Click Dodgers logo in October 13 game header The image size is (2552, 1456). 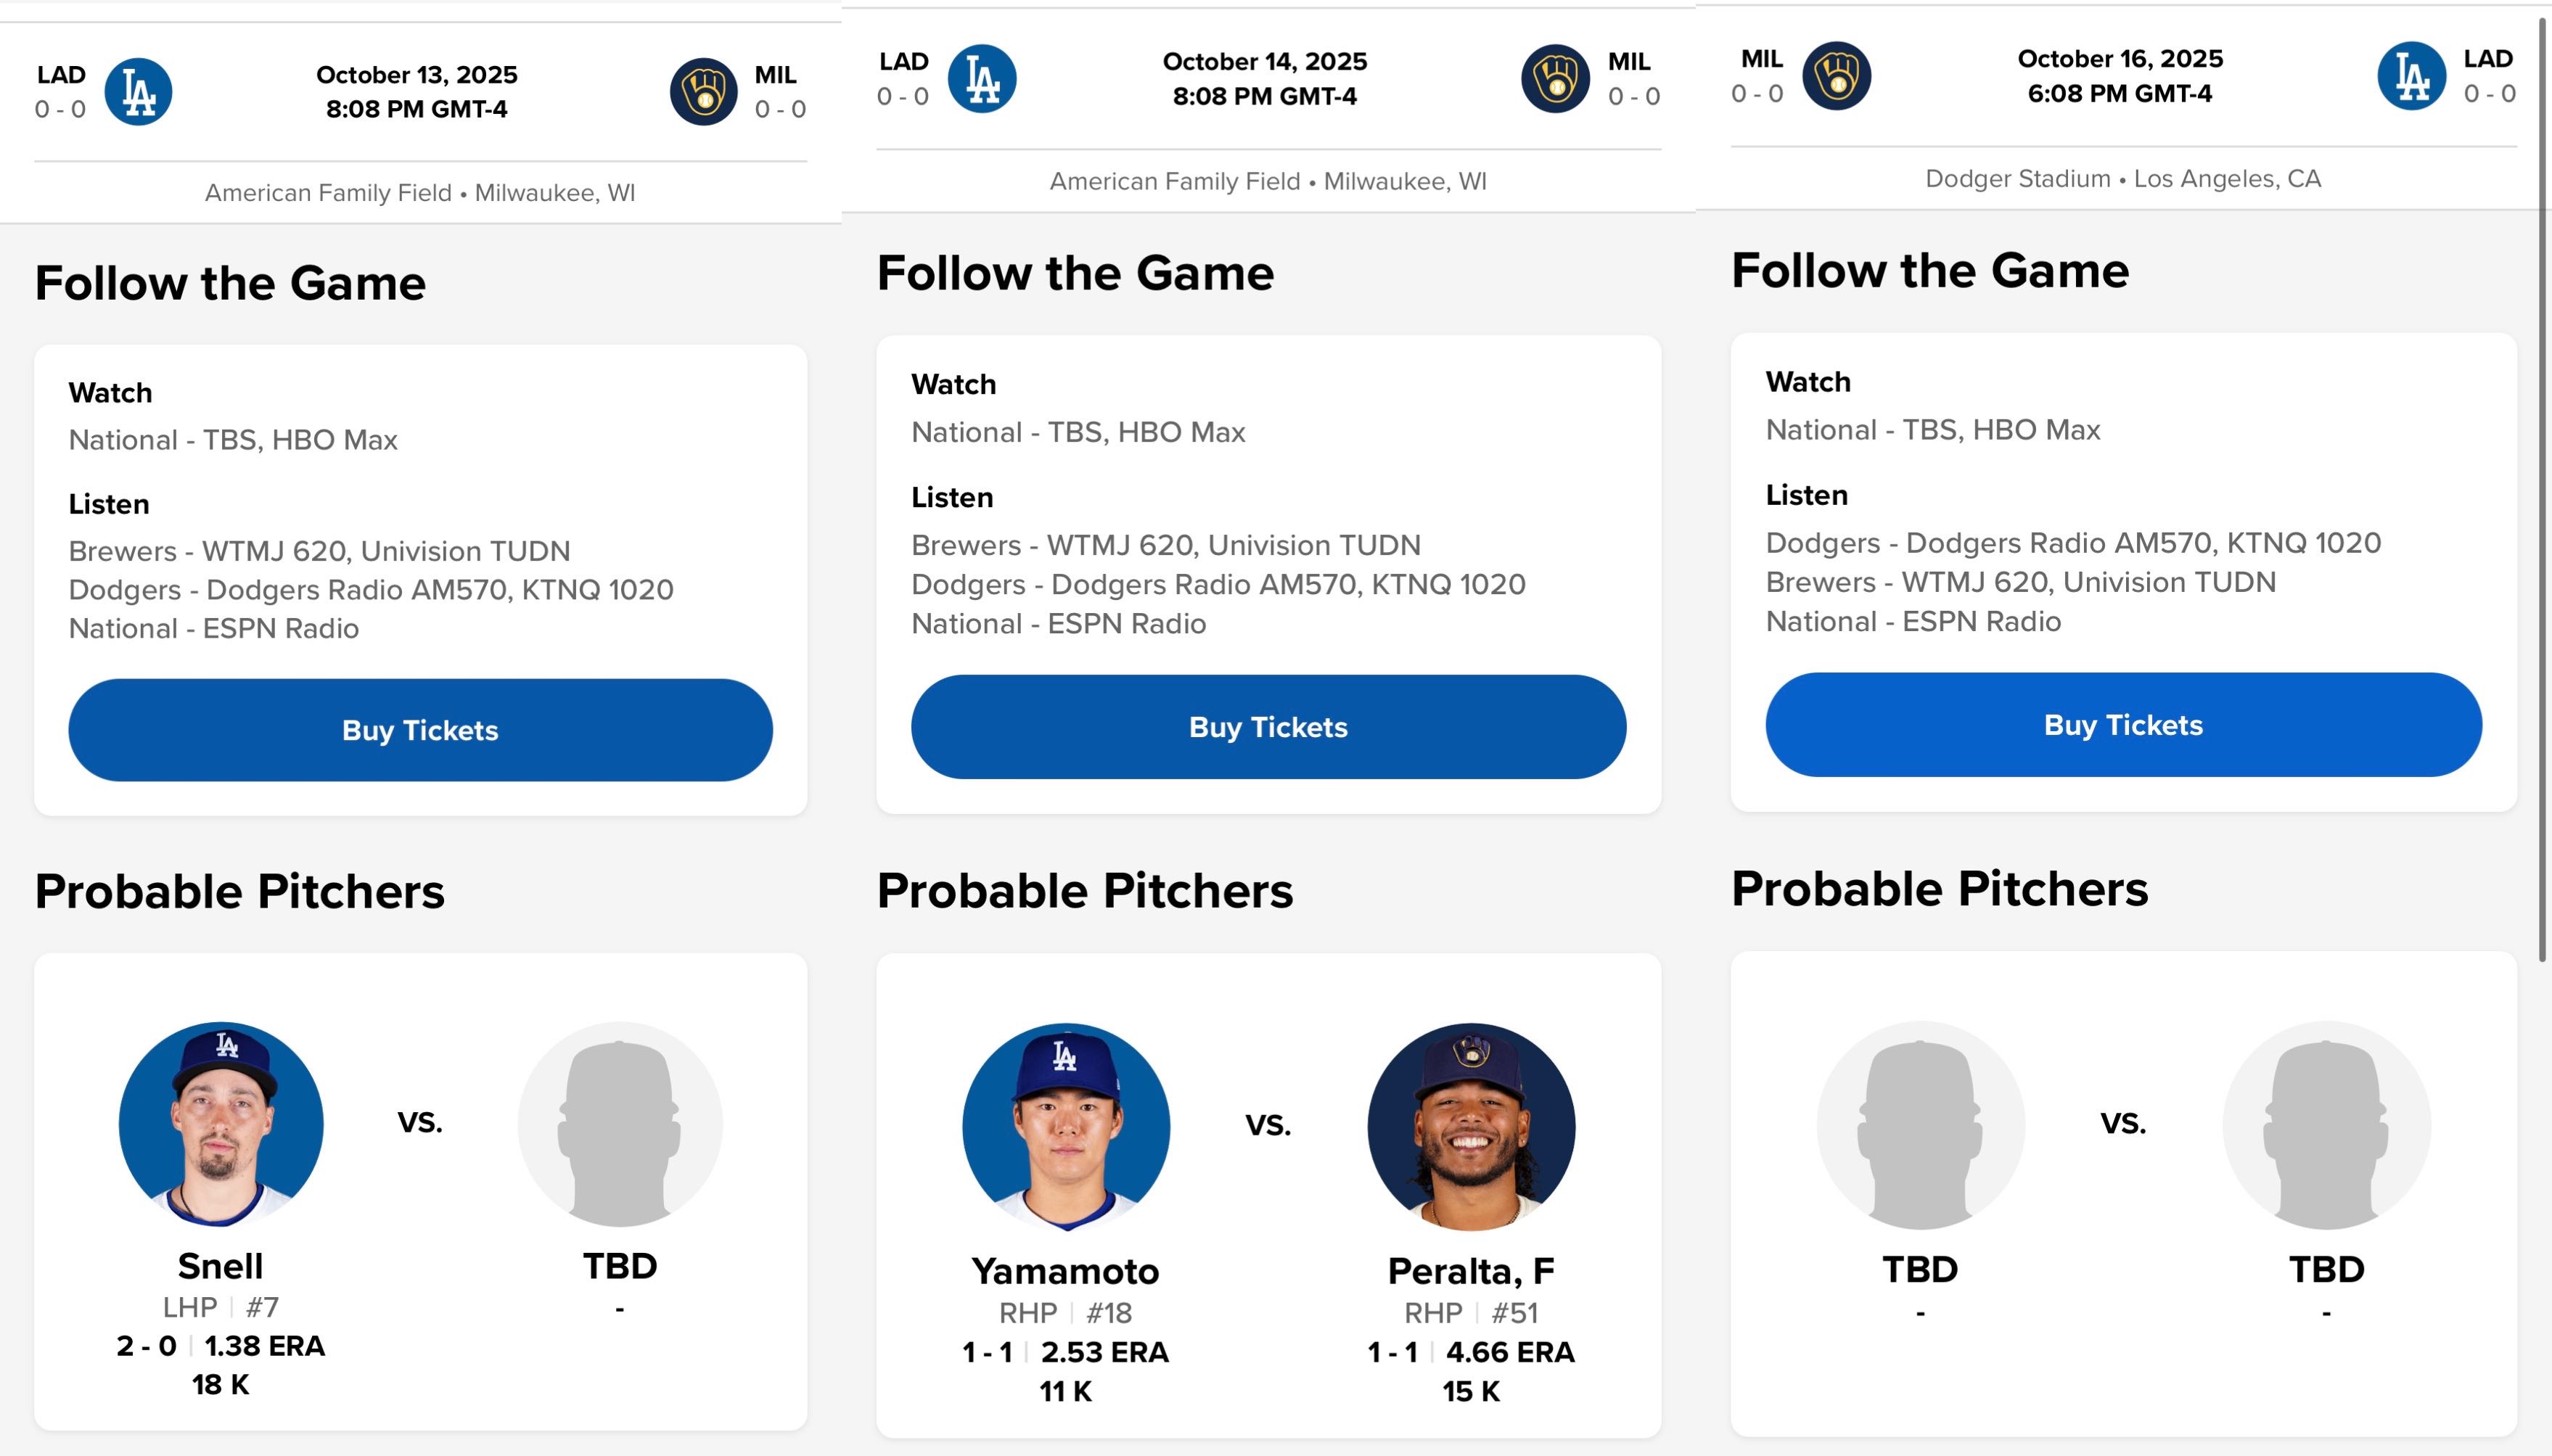click(138, 92)
